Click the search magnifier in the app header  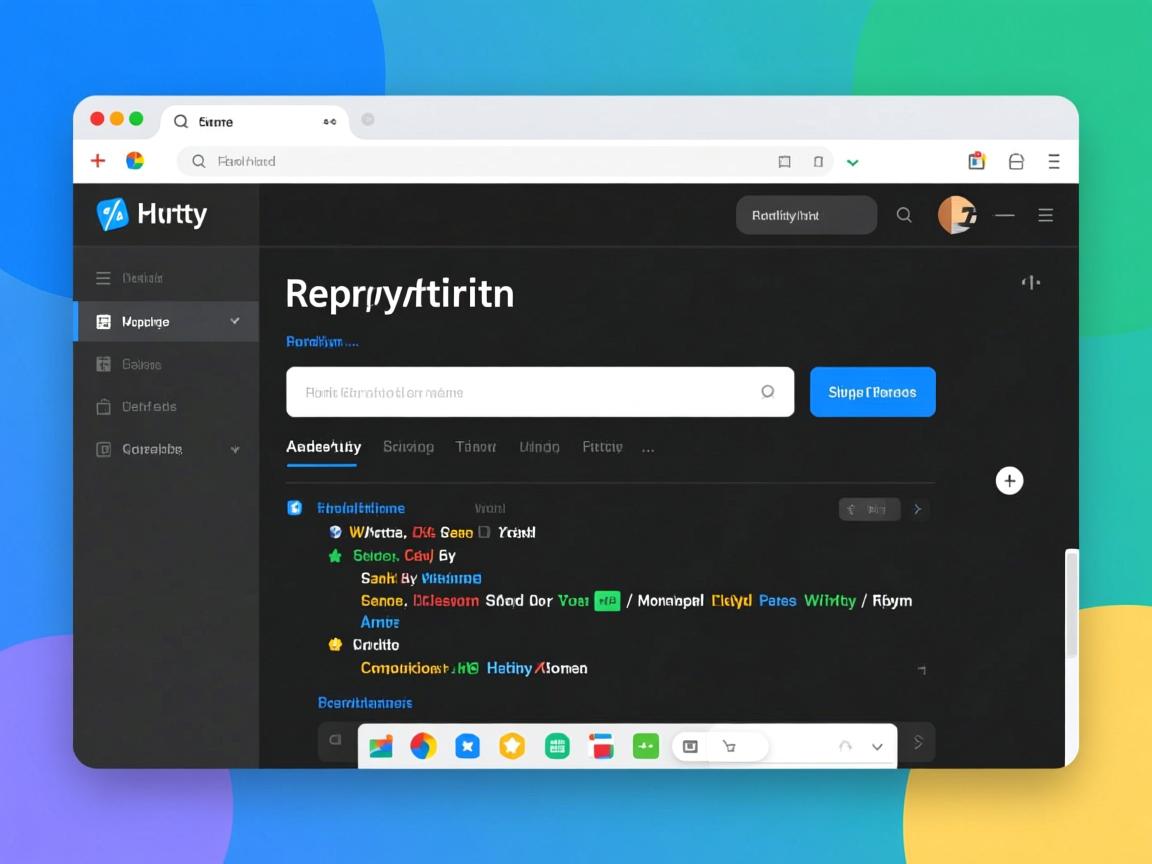click(904, 215)
